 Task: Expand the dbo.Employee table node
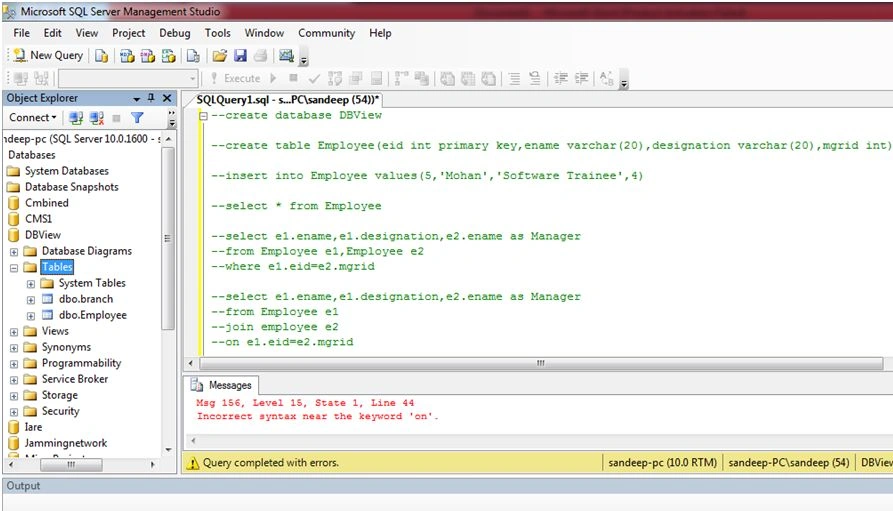[x=31, y=316]
